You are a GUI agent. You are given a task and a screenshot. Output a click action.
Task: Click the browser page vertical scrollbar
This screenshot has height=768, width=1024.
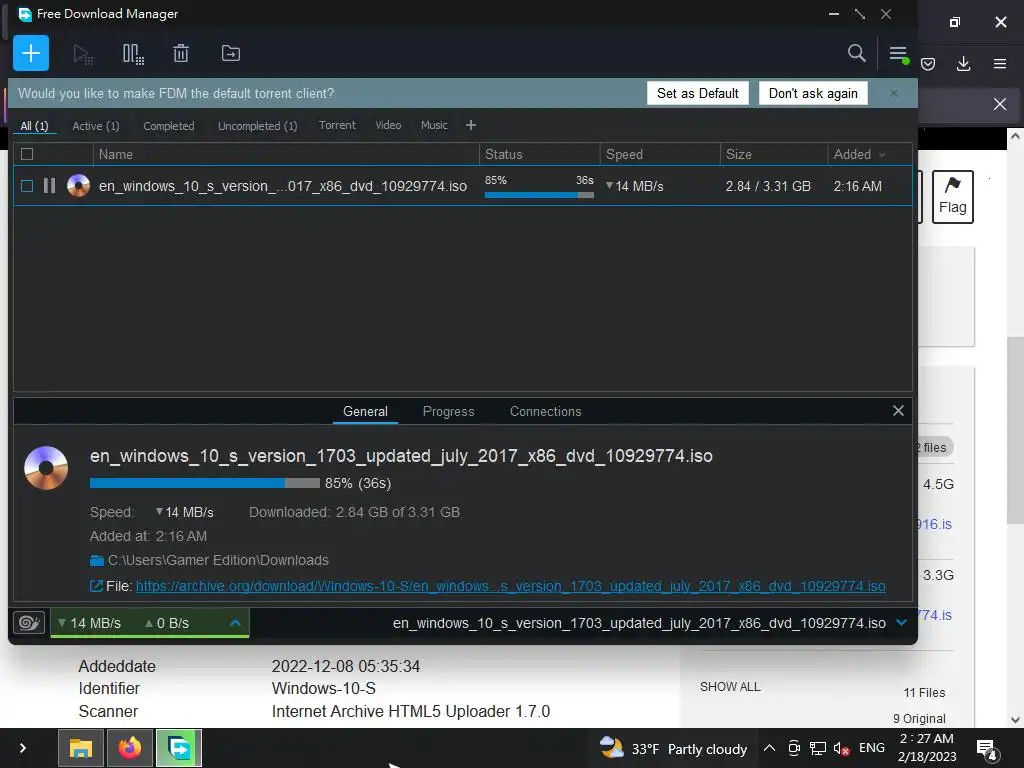pos(1015,428)
